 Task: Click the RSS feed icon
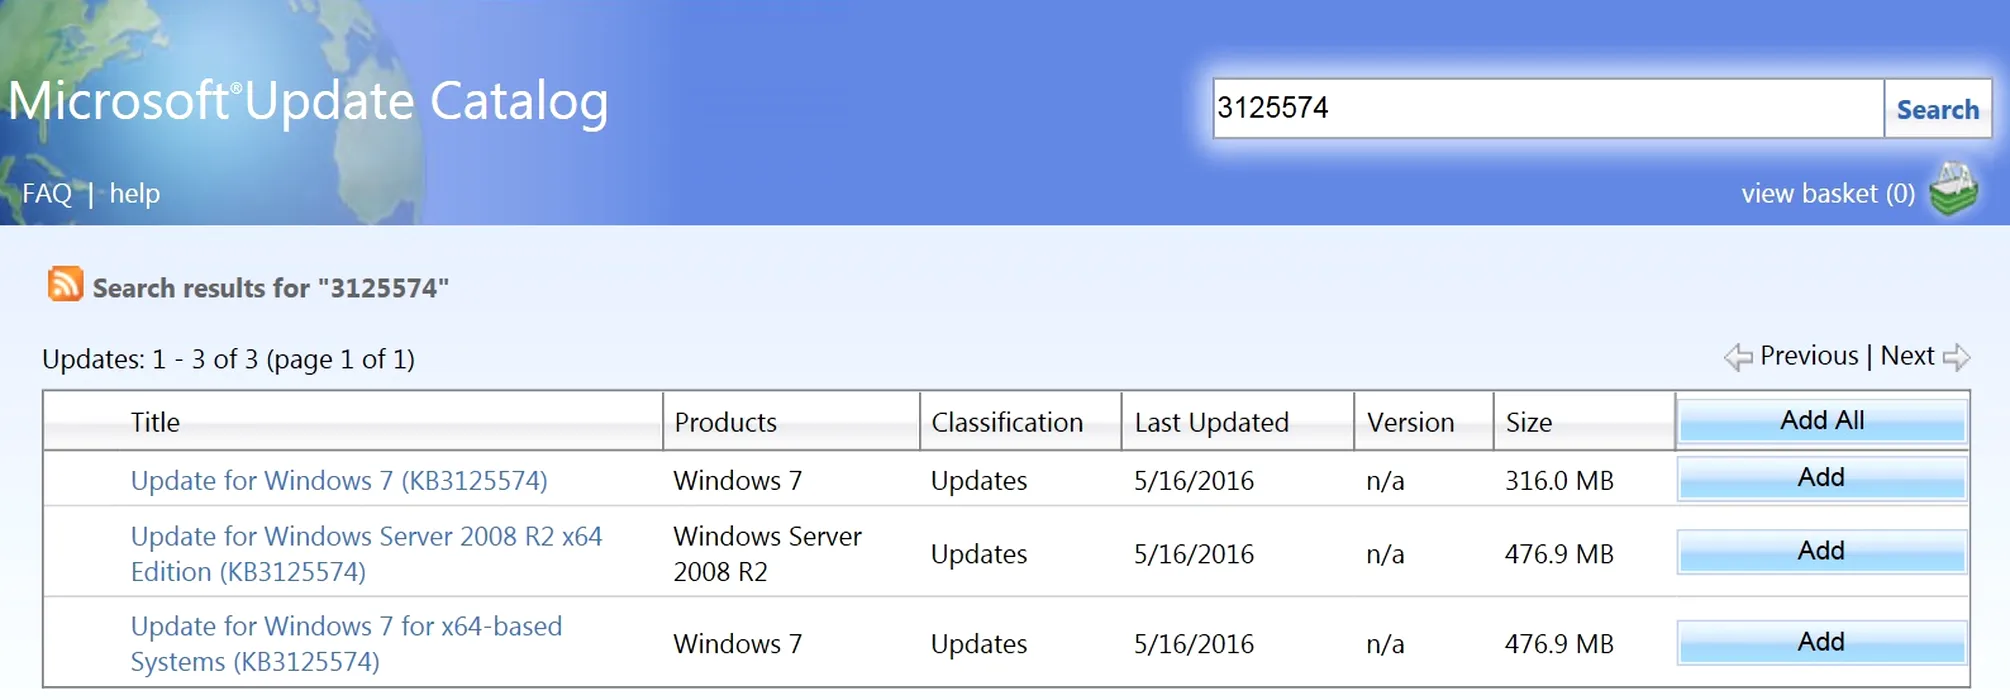pos(65,285)
